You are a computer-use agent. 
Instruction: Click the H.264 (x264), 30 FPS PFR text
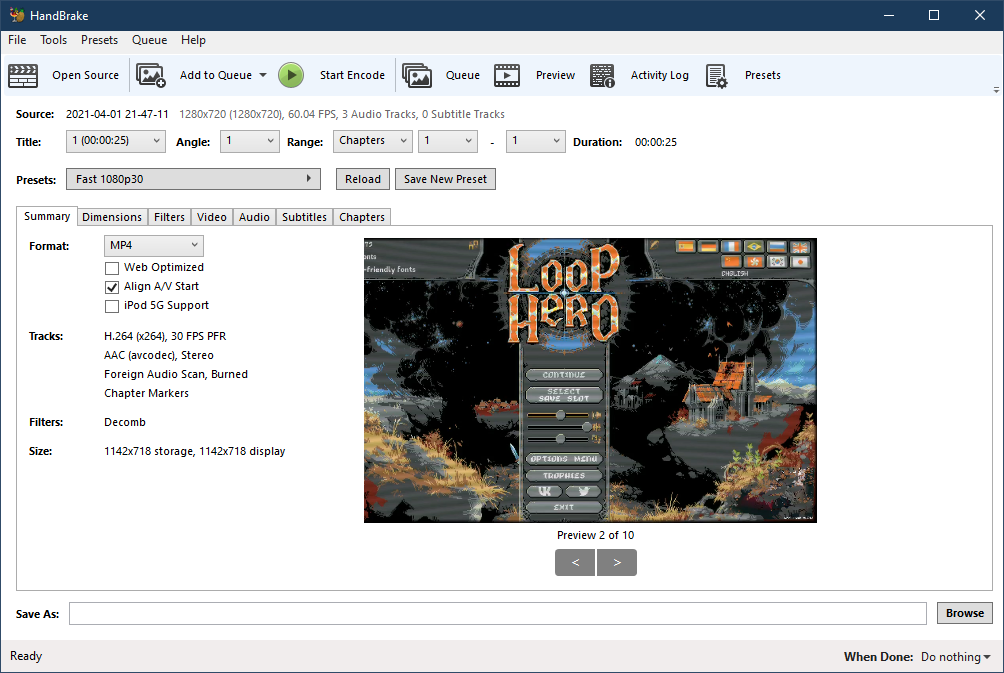(165, 336)
